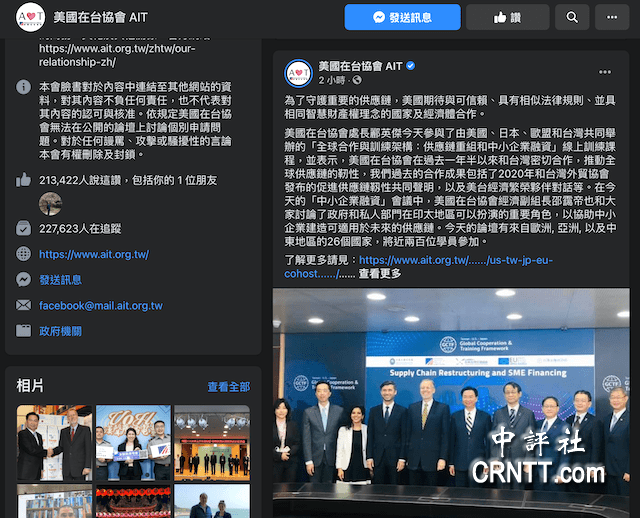Click the AIT page logo in header
This screenshot has height=518, width=640.
[x=30, y=17]
